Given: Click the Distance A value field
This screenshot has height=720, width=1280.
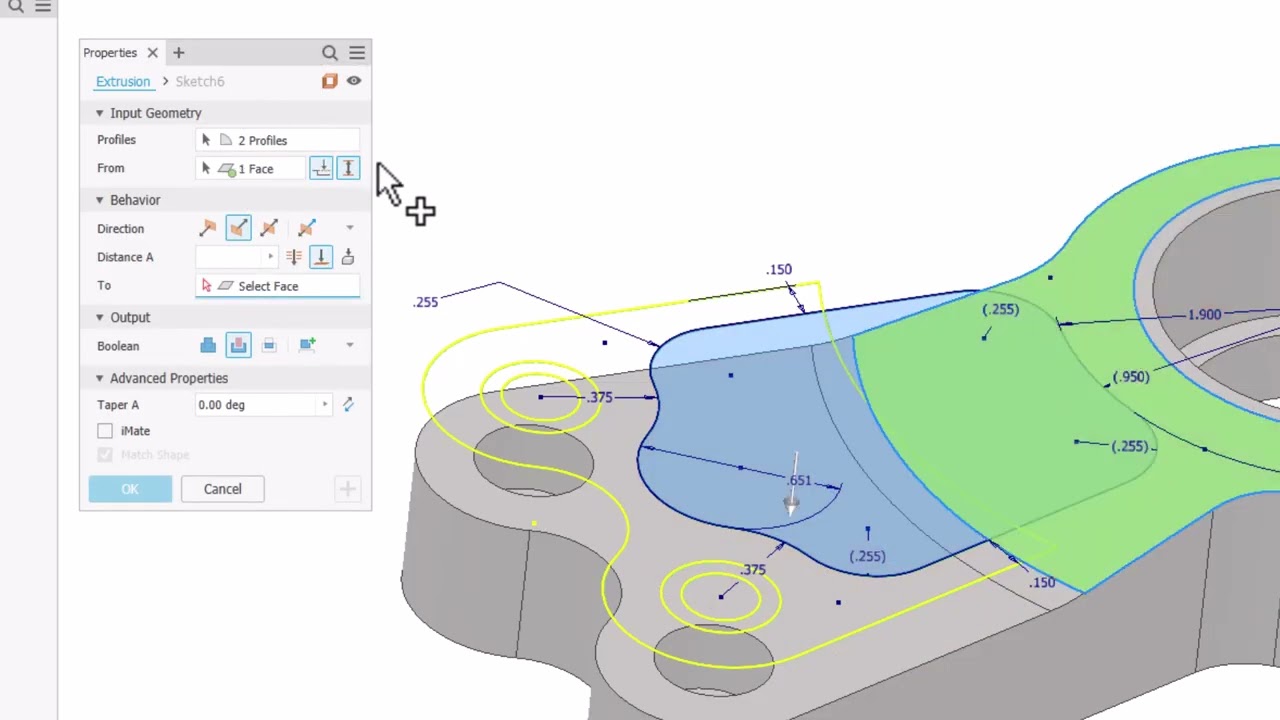Looking at the screenshot, I should click(230, 257).
